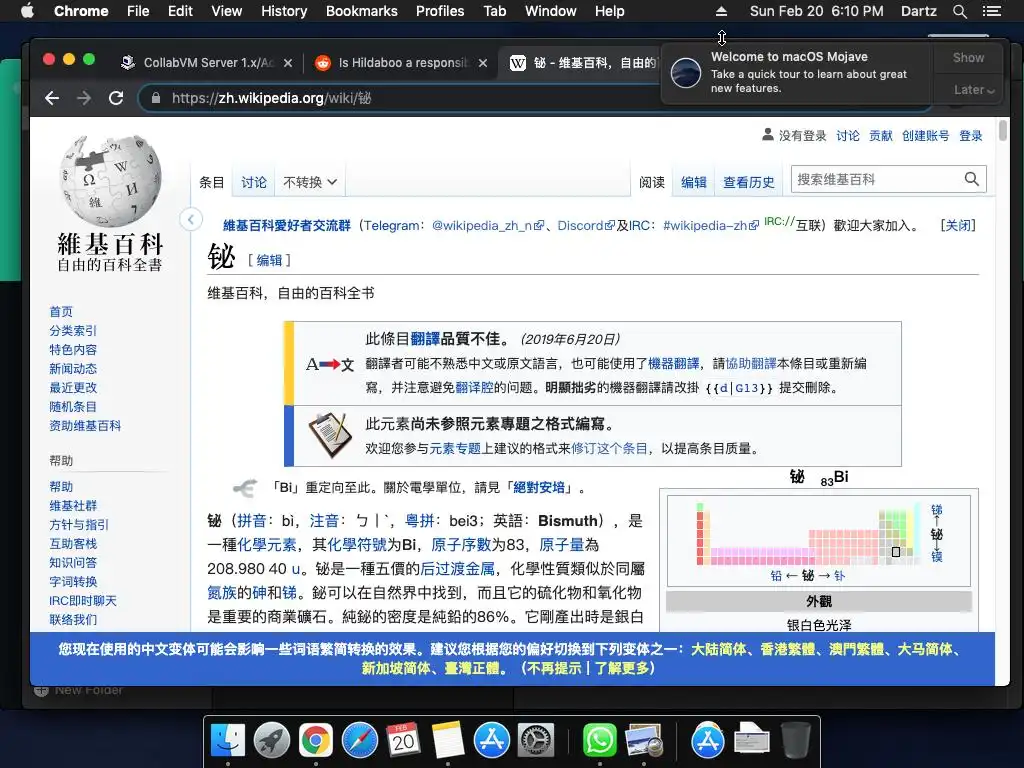1024x768 pixels.
Task: Open the second App Store icon beside Preview
Action: [708, 741]
